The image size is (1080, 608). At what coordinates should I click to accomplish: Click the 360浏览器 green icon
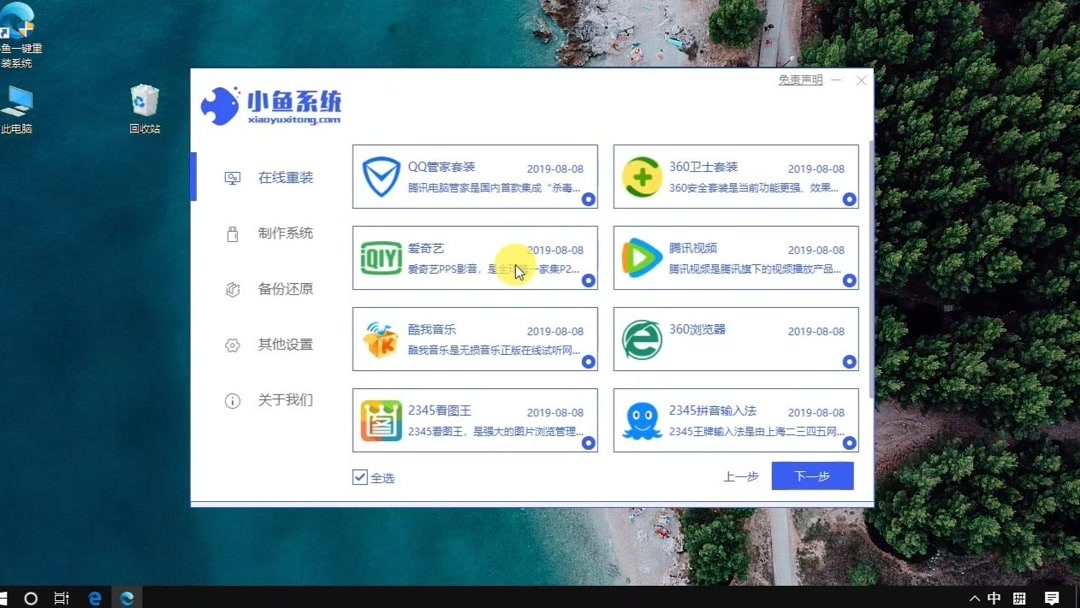pos(641,339)
